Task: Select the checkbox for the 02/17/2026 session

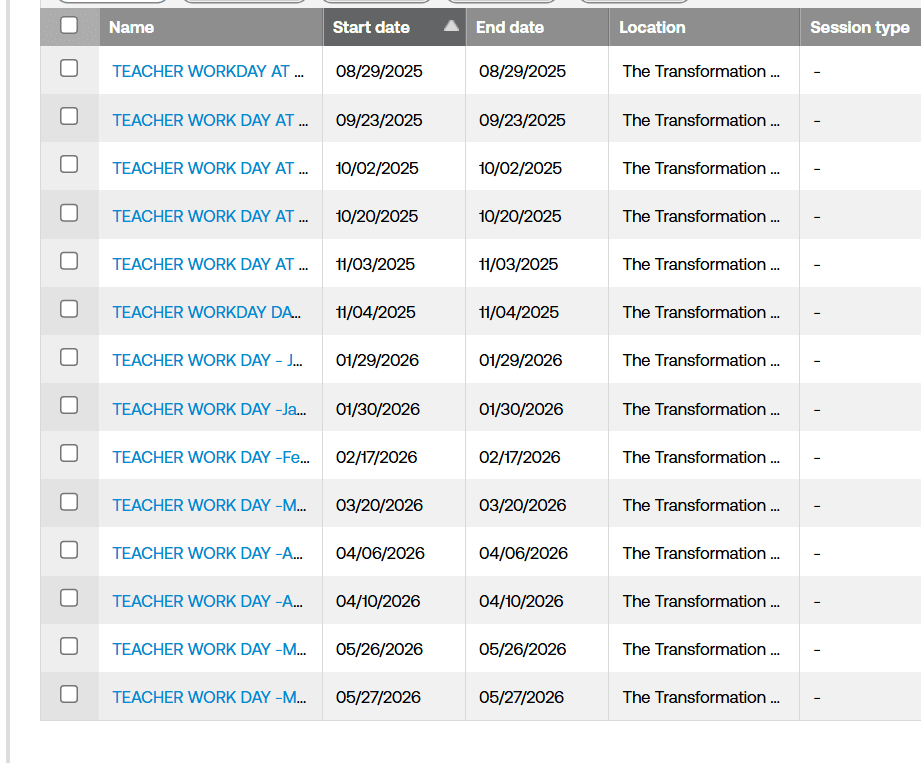Action: 69,453
